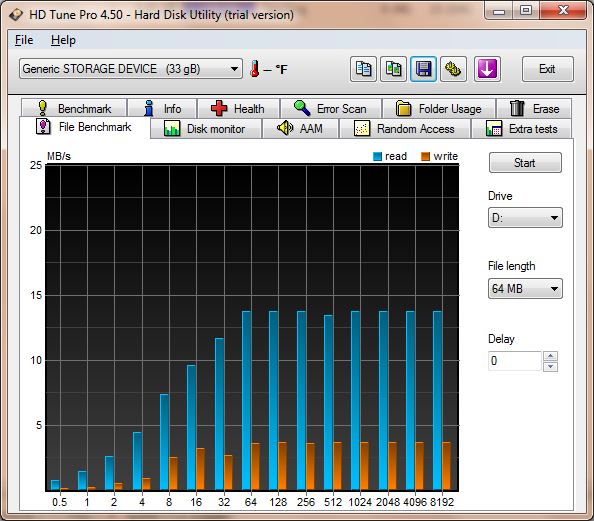Click the Delay value input field

pyautogui.click(x=514, y=361)
